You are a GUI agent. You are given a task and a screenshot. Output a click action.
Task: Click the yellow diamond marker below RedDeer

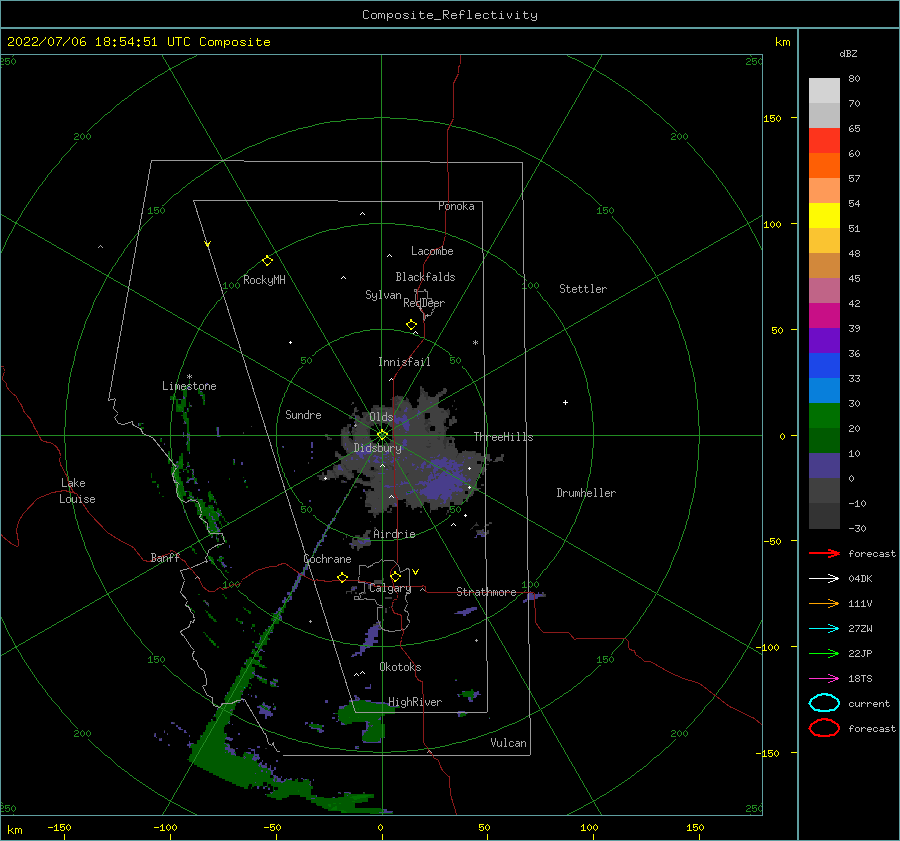411,325
